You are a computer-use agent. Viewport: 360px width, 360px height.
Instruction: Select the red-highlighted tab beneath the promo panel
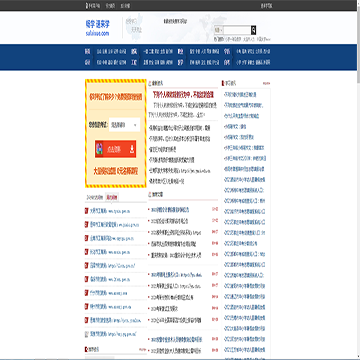[112, 197]
